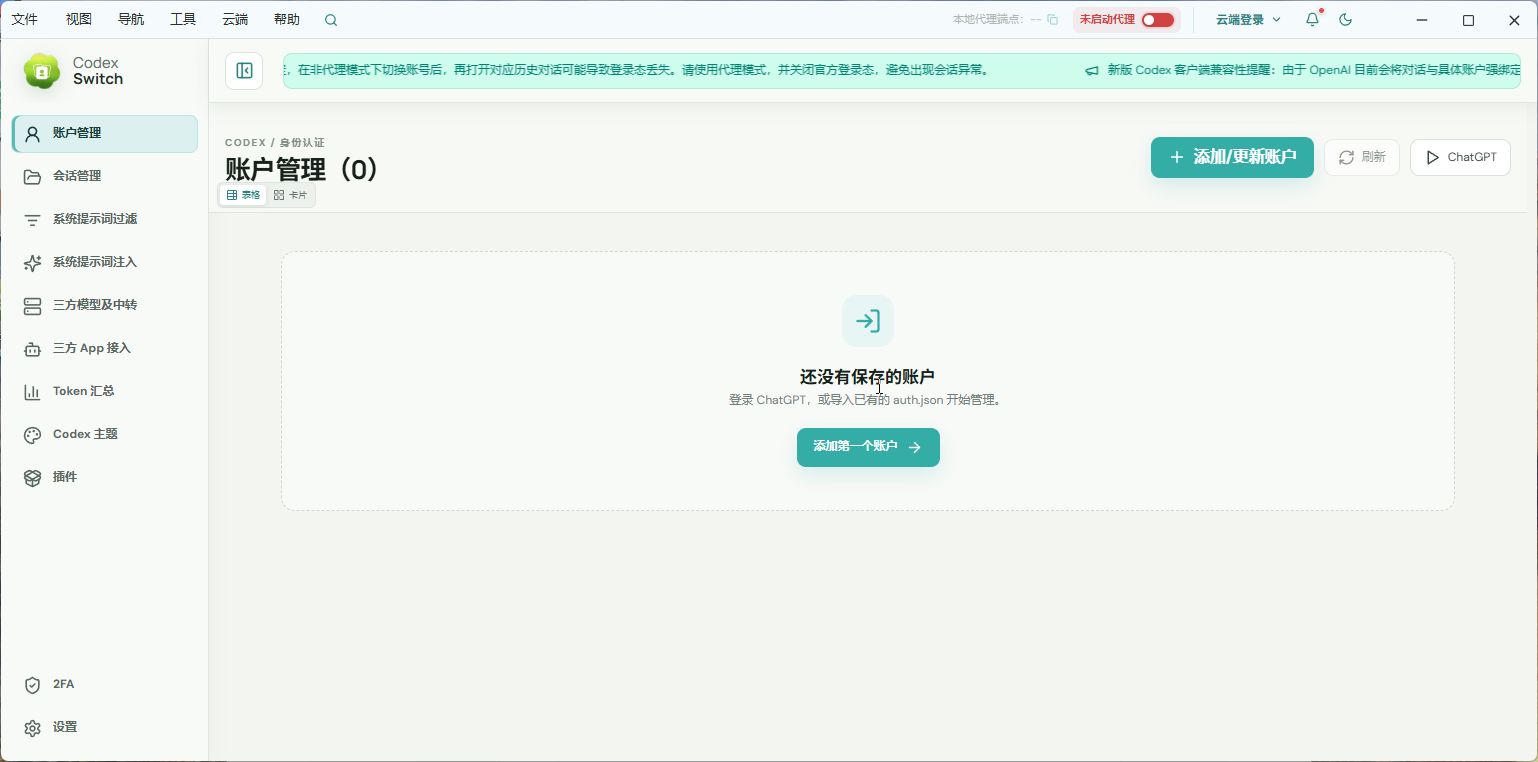
Task: Copy the local proxy endpoint via copy icon
Action: click(x=1052, y=20)
